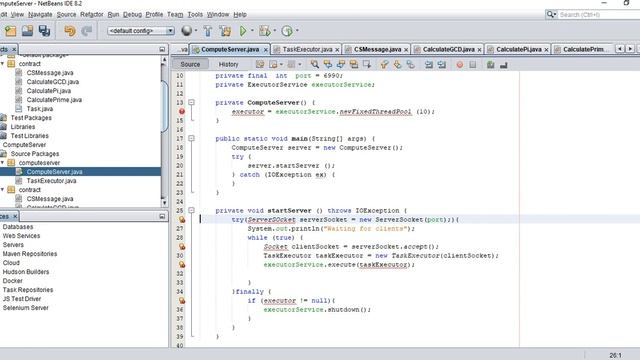Click the Profile Project clock icon
640x360 pixels.
pos(287,31)
